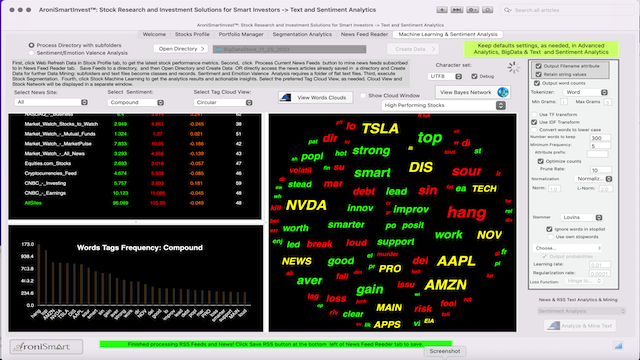Screen dimensions: 640x360
Task: Click the blue chart icon at bottom right
Action: [x=618, y=346]
